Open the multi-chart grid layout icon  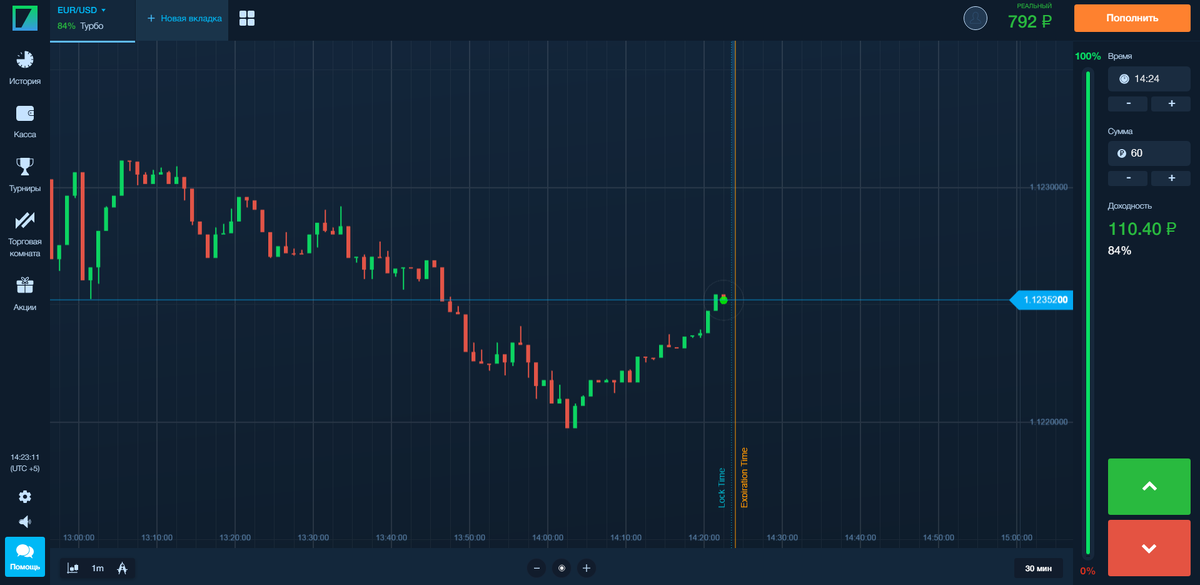247,18
